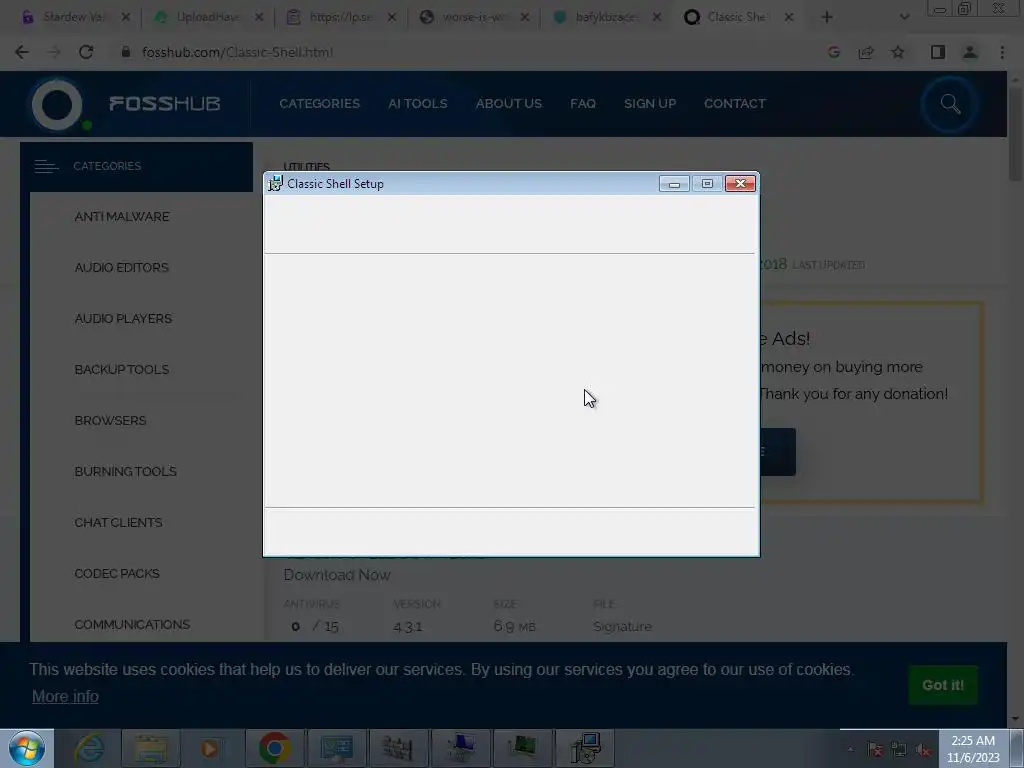Select ANTI MALWARE category
The width and height of the screenshot is (1024, 768).
click(122, 217)
